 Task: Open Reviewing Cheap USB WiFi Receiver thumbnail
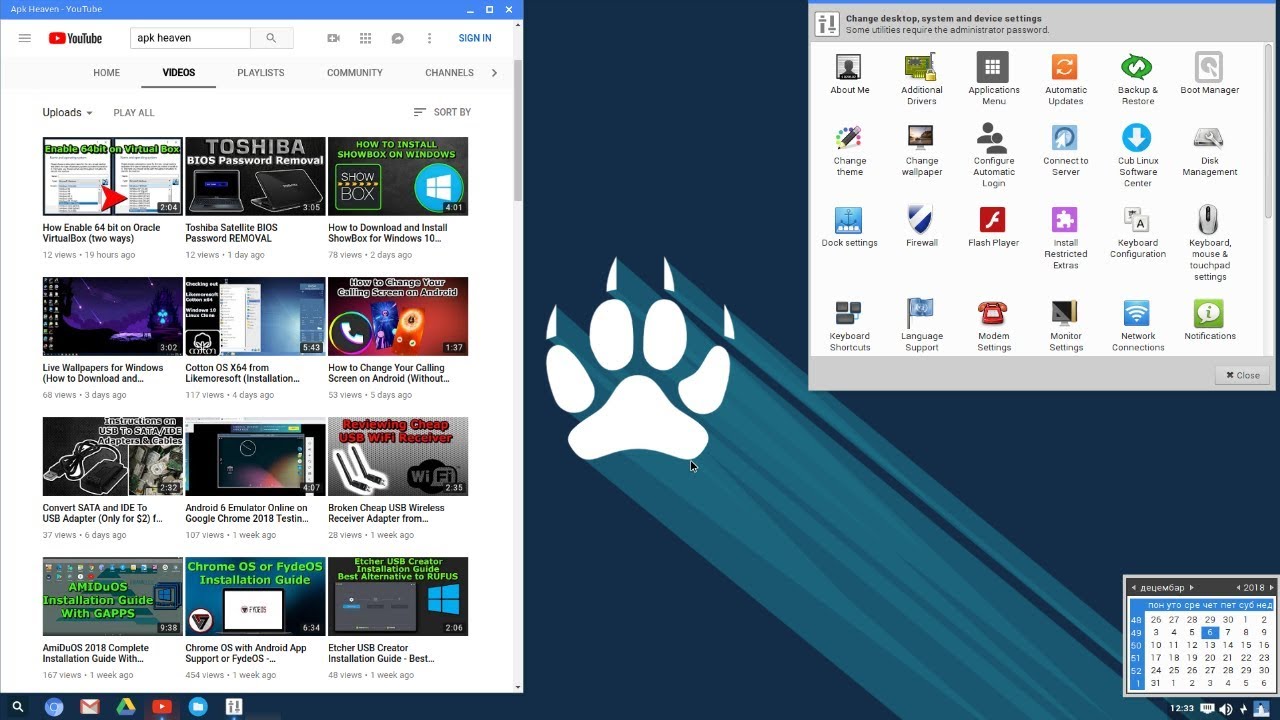tap(398, 456)
